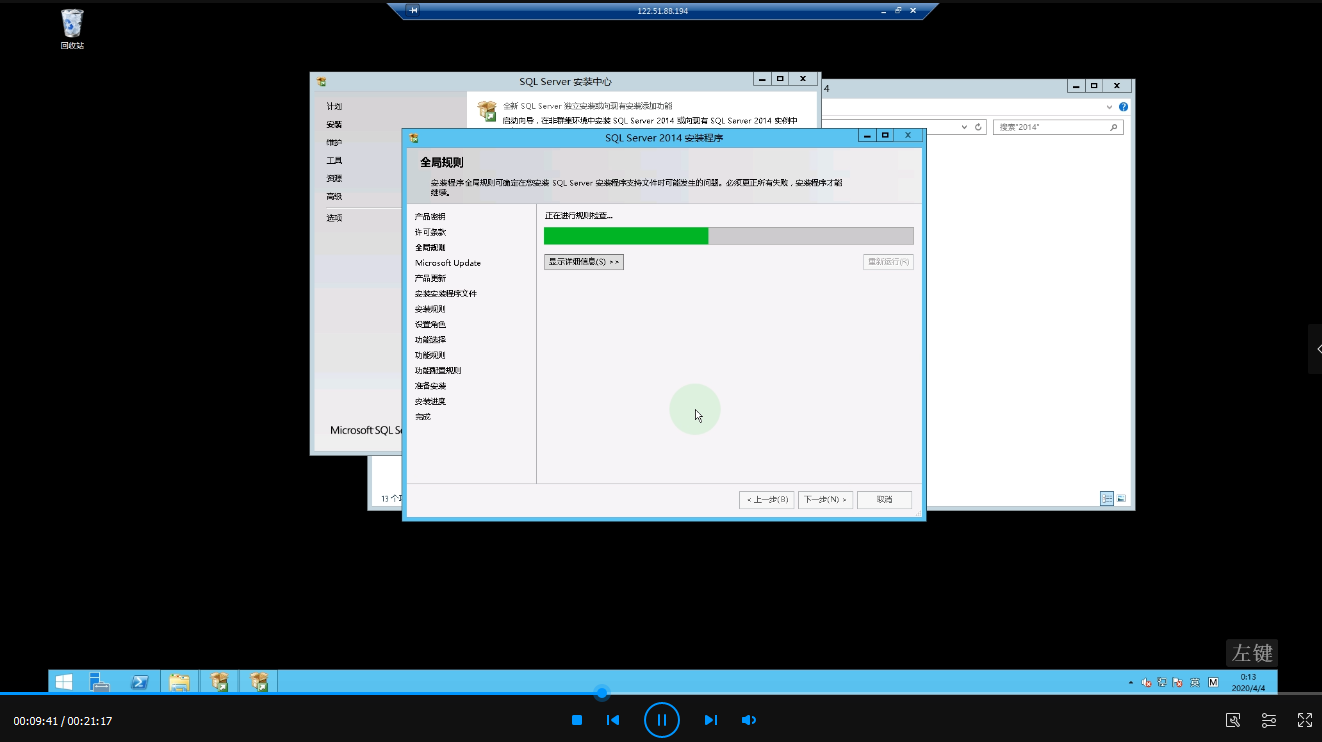Open File Explorer from the taskbar
The width and height of the screenshot is (1322, 742).
coord(179,682)
